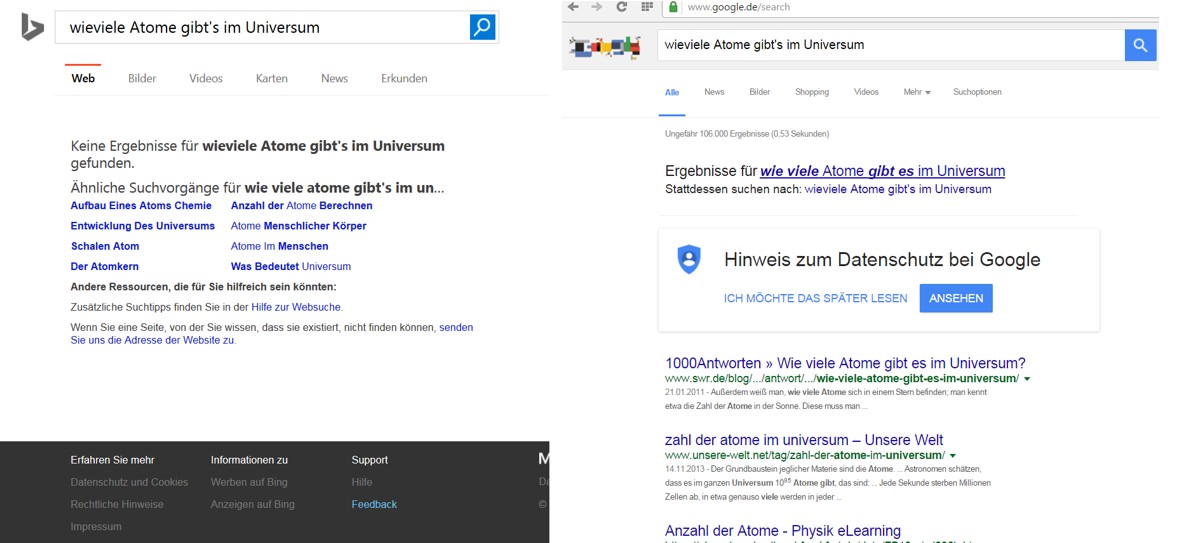Reload the Google page
This screenshot has height=543, width=1200.
pyautogui.click(x=621, y=7)
